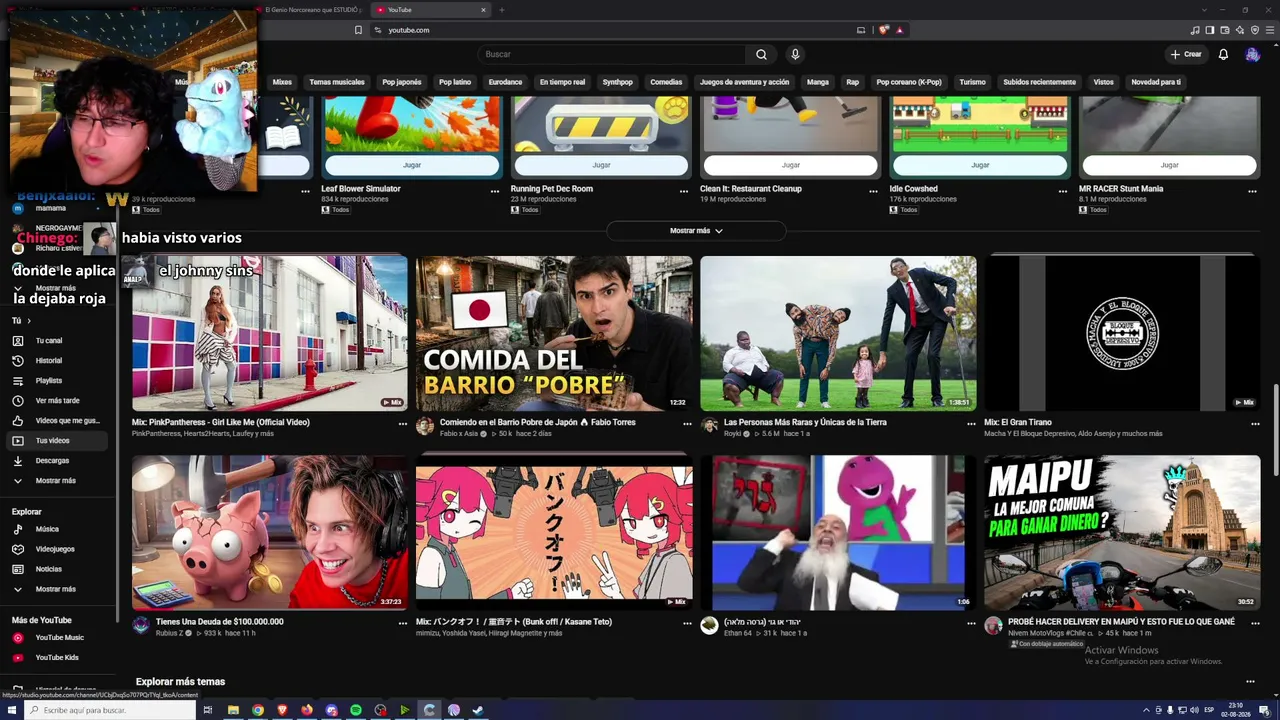This screenshot has width=1280, height=720.
Task: Expand the Tú section chevron
Action: click(x=28, y=321)
